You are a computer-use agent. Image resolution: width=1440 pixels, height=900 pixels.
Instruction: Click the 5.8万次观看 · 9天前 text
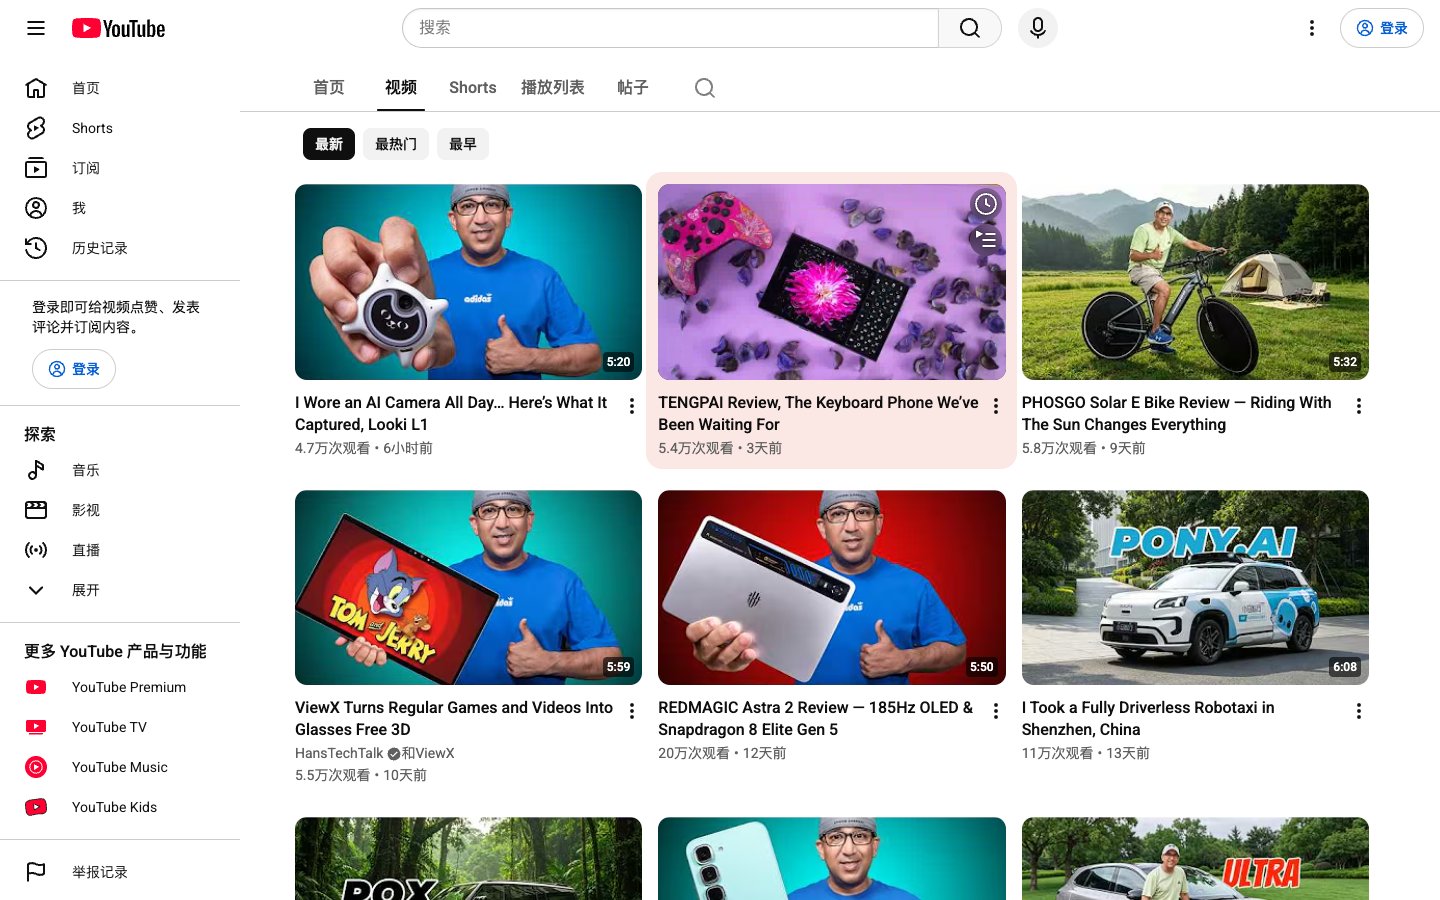1084,448
